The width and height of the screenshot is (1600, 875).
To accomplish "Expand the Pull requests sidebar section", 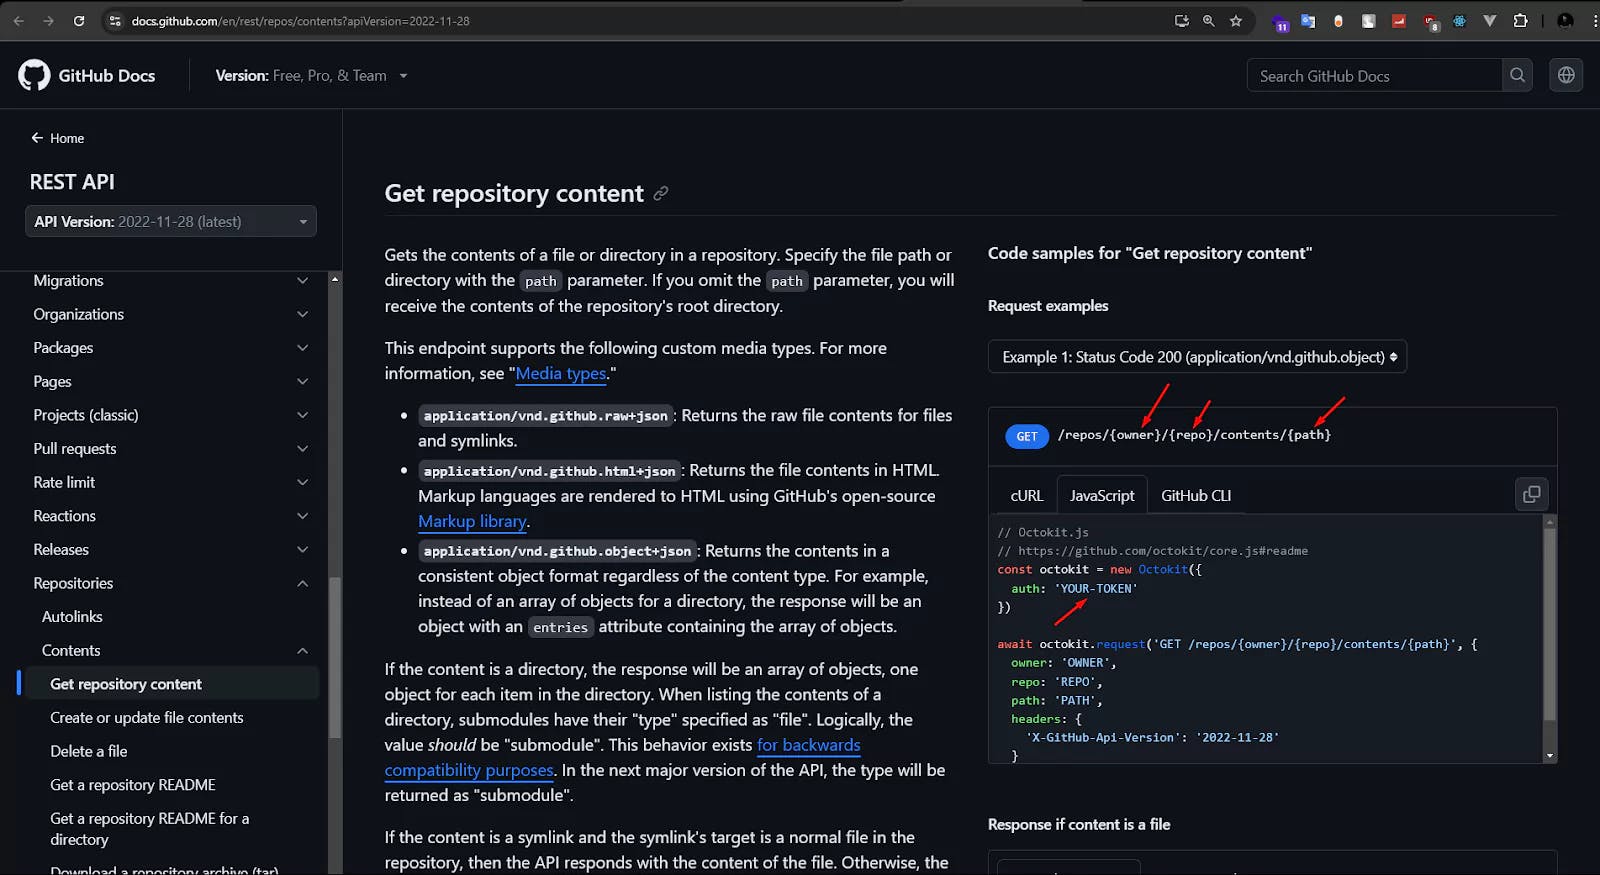I will (171, 449).
